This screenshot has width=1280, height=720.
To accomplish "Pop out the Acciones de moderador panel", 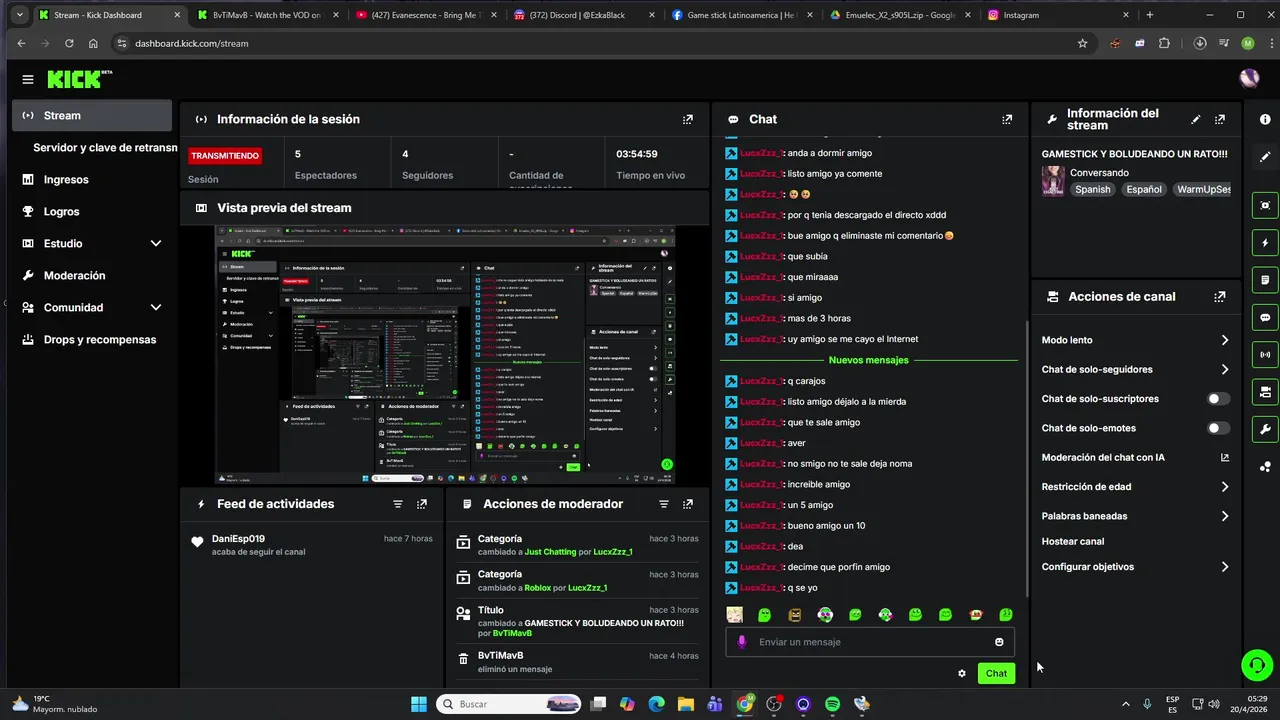I will [x=688, y=504].
